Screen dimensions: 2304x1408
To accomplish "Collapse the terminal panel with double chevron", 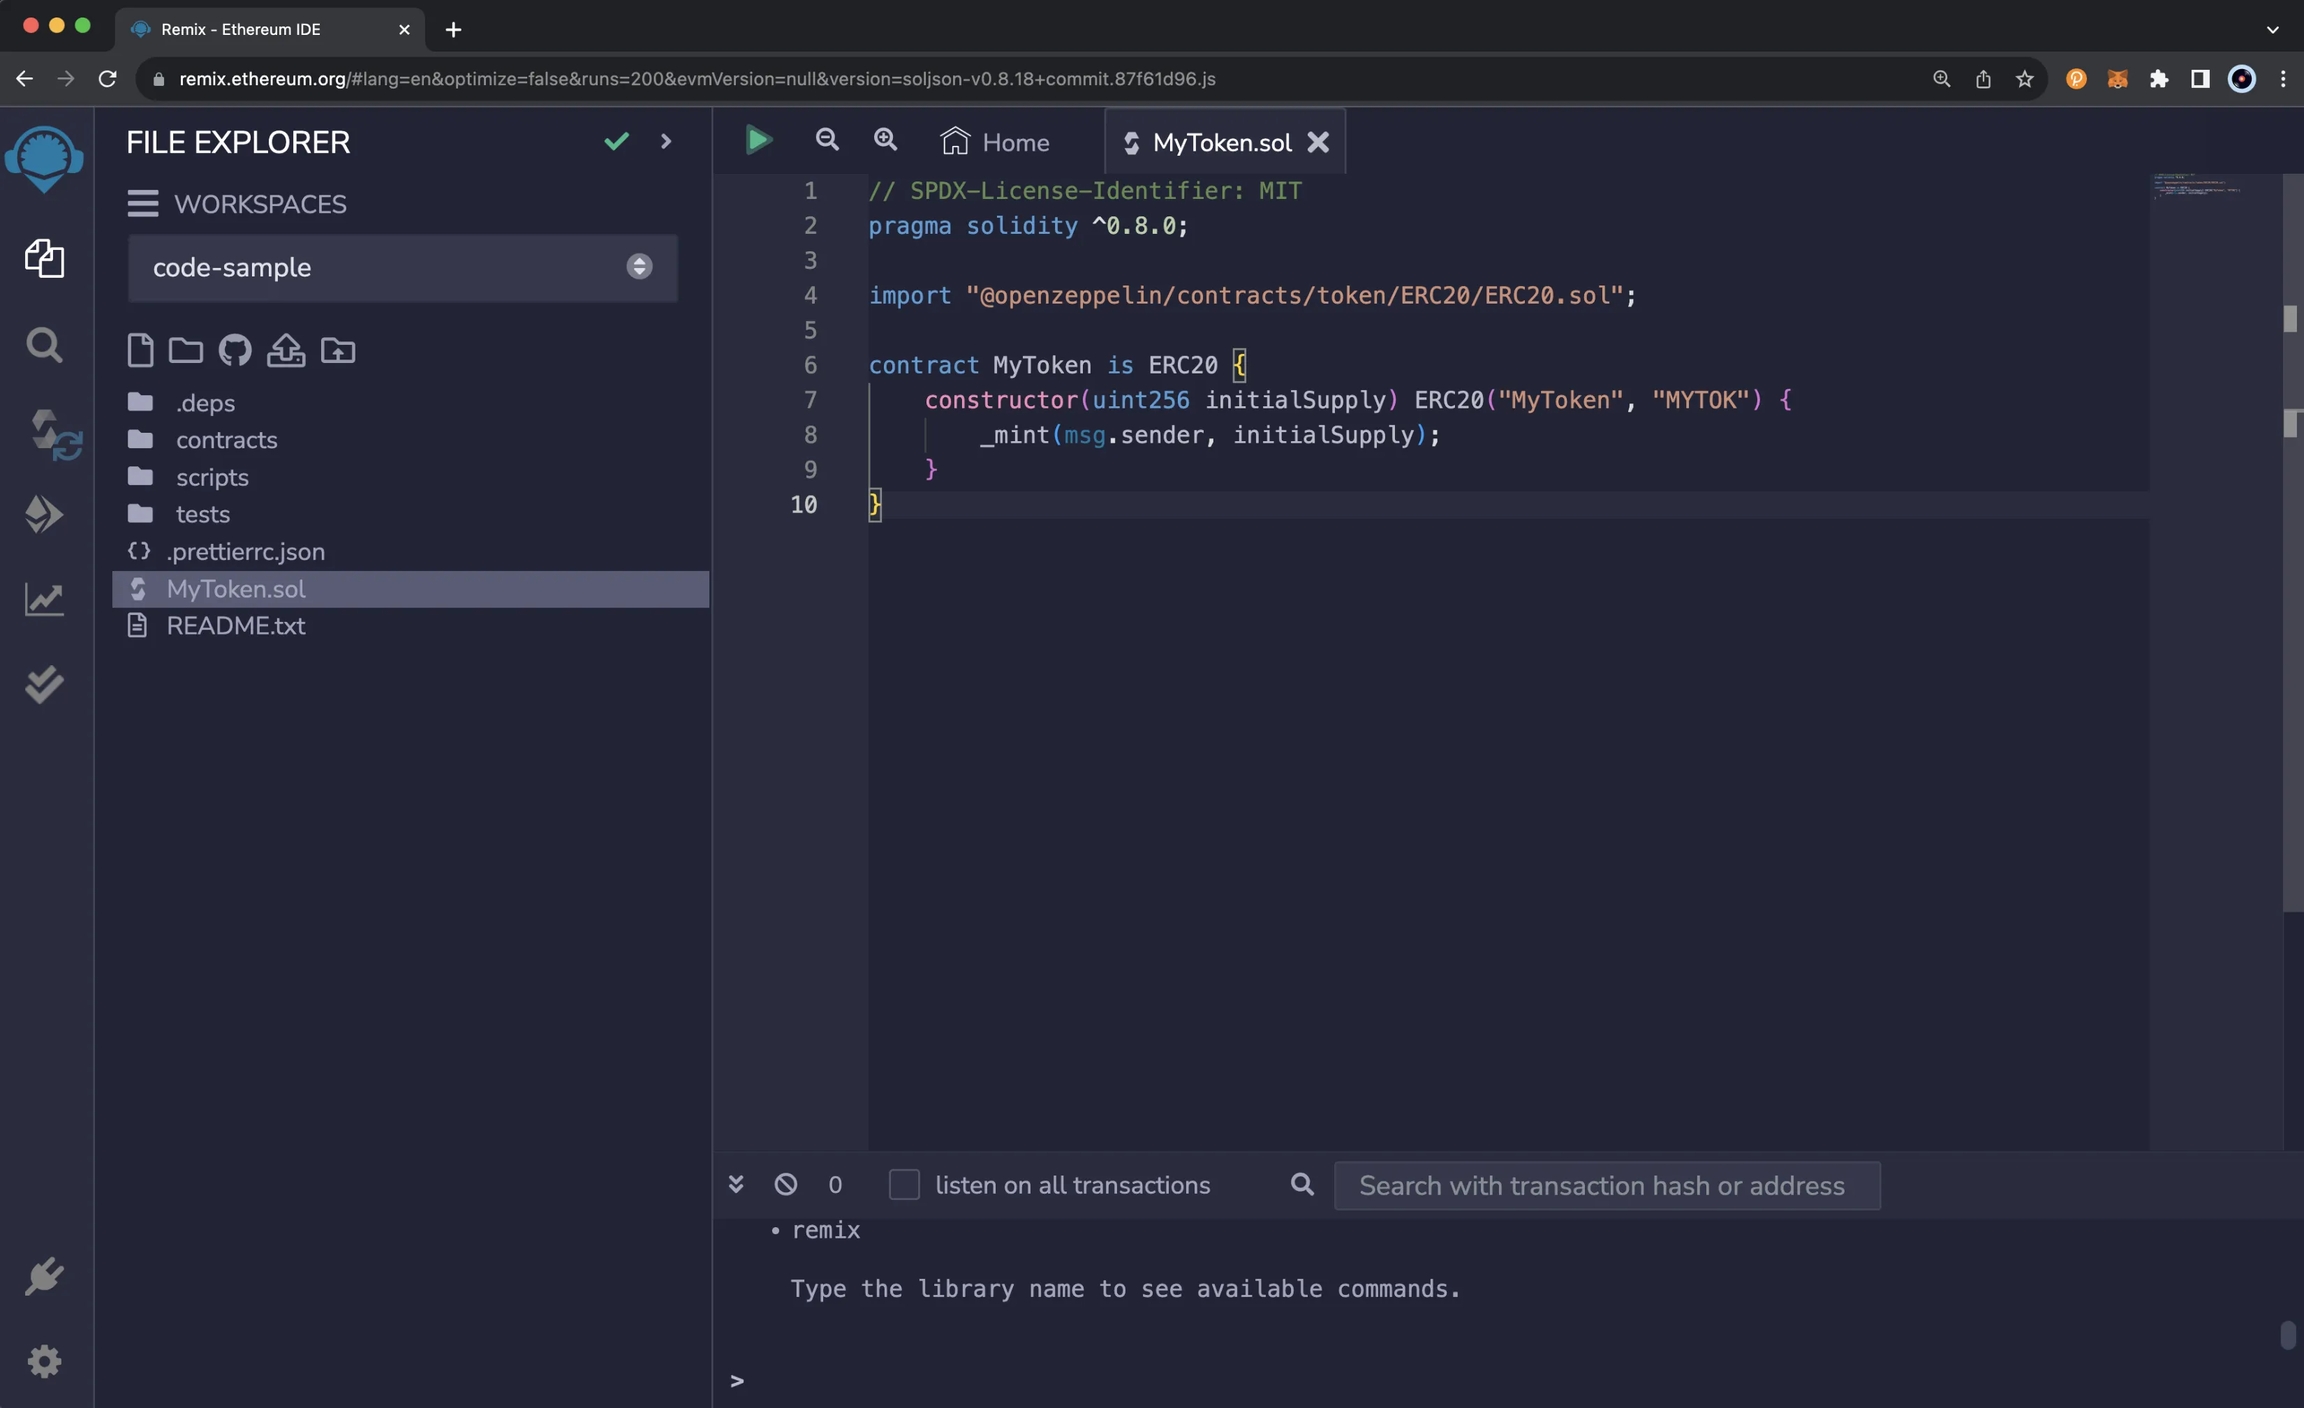I will click(x=736, y=1185).
